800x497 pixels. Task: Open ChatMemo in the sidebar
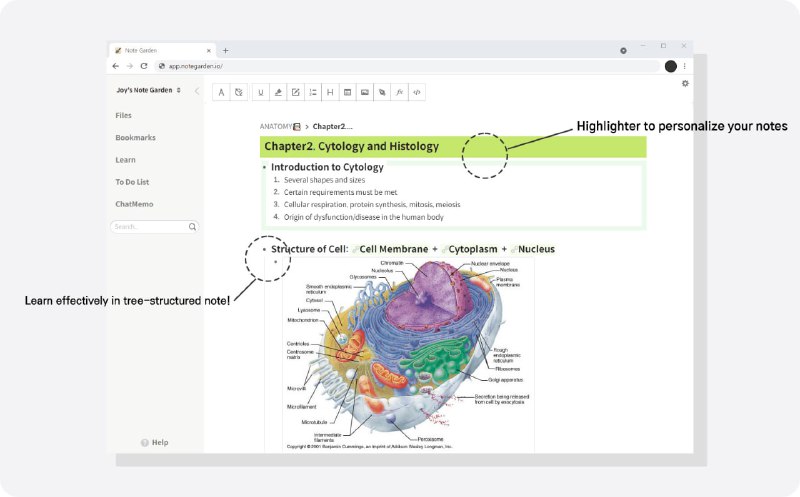(134, 204)
